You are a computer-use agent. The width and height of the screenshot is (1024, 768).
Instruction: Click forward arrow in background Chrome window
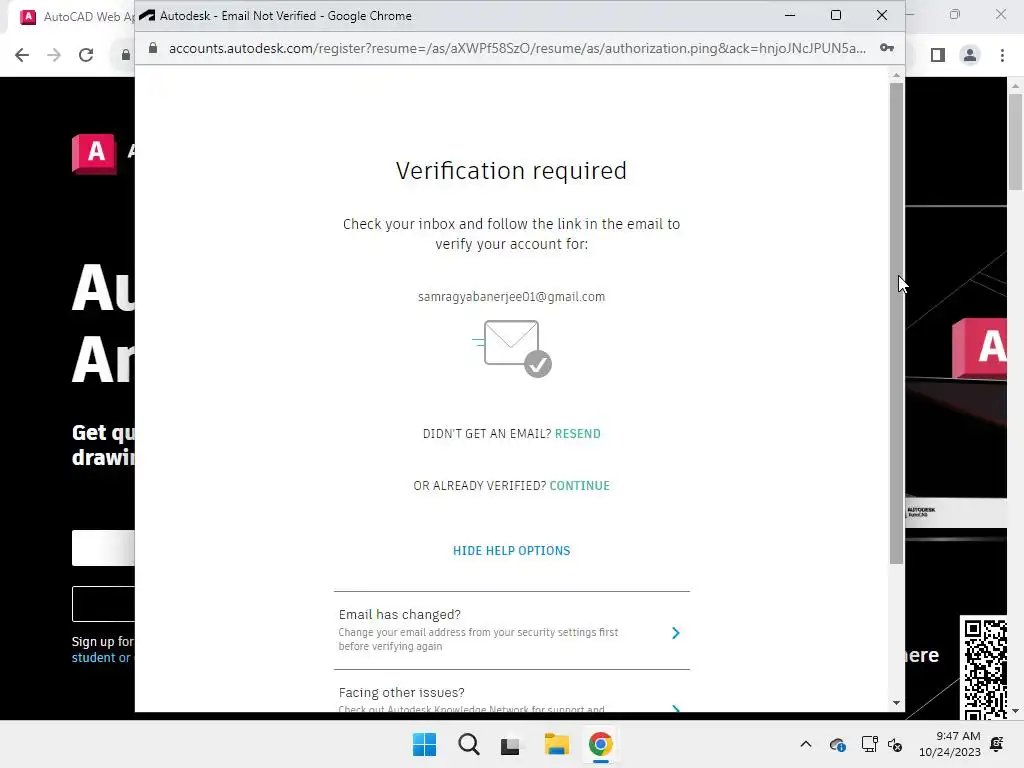(54, 55)
